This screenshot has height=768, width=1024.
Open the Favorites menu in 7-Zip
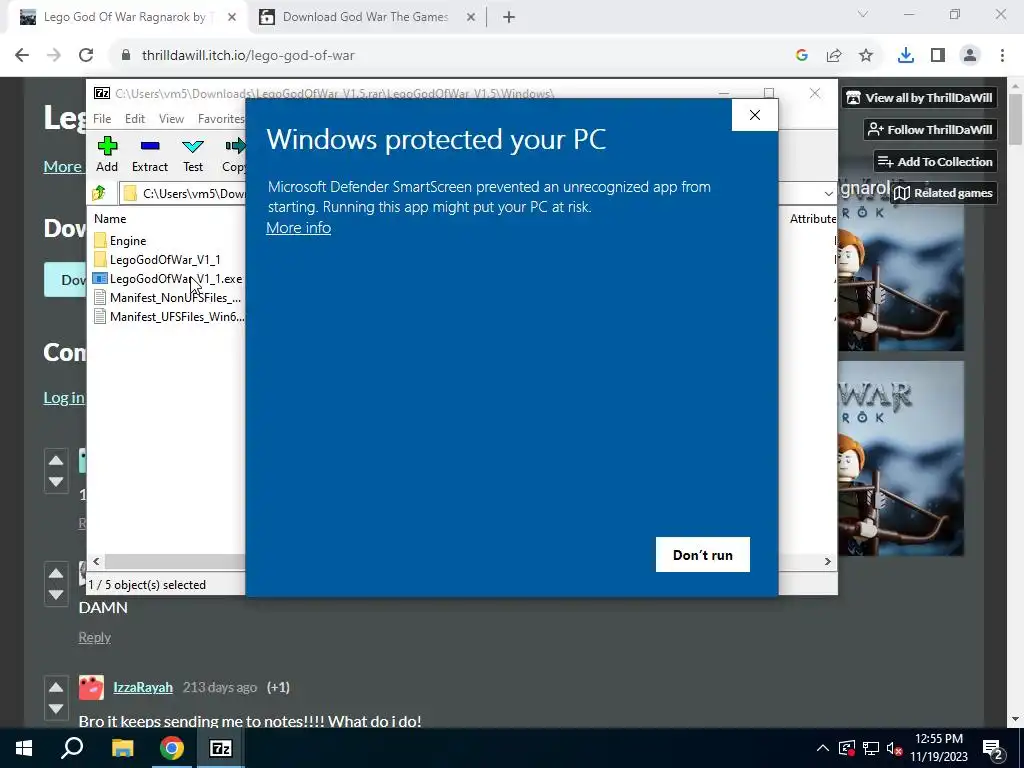pyautogui.click(x=221, y=118)
